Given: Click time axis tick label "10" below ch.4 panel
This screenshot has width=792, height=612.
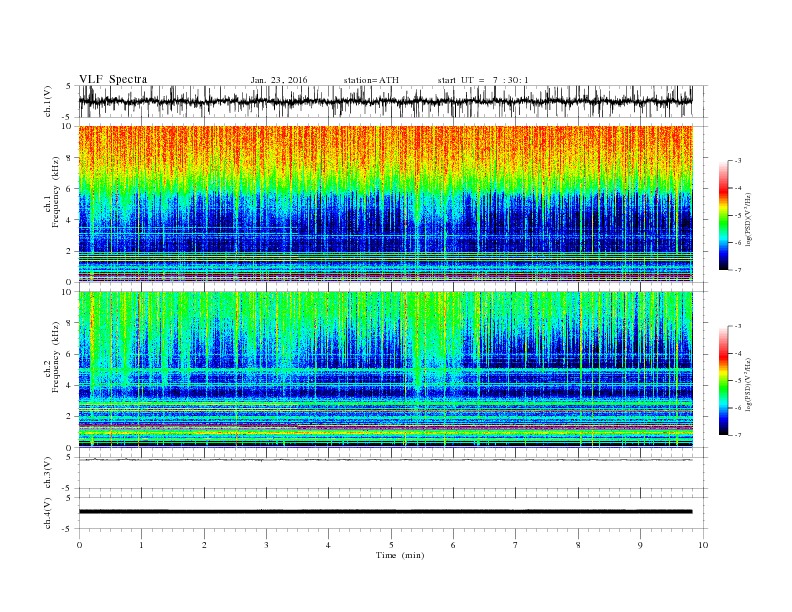Looking at the screenshot, I should pyautogui.click(x=703, y=545).
